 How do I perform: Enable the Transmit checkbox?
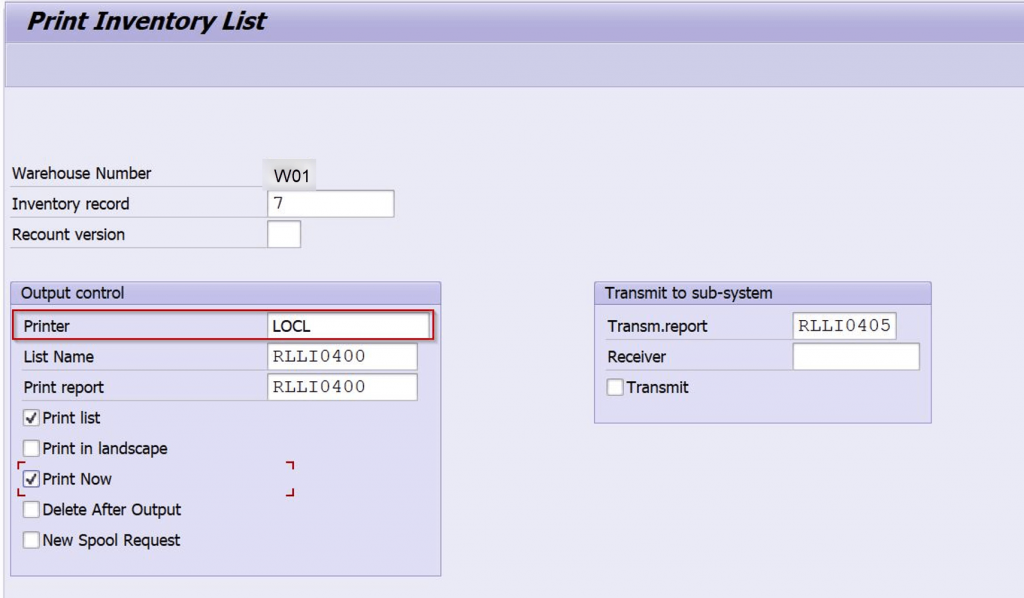[615, 387]
